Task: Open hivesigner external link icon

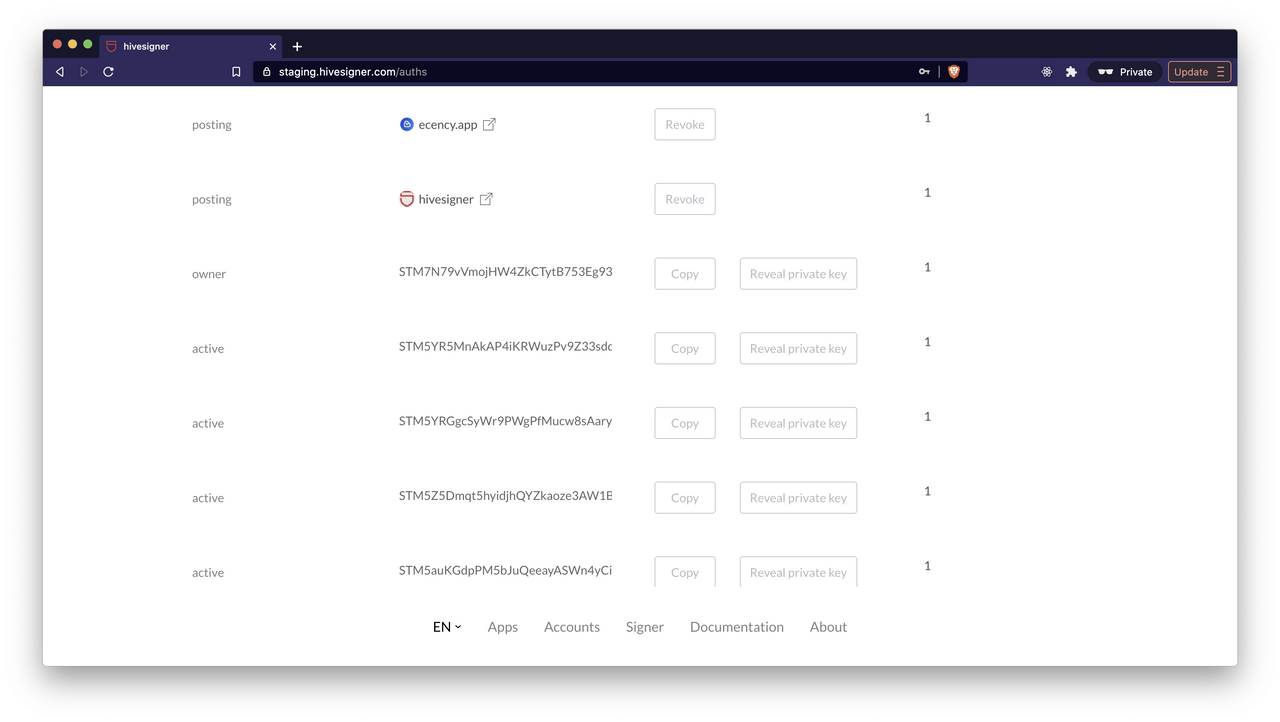Action: [x=486, y=199]
